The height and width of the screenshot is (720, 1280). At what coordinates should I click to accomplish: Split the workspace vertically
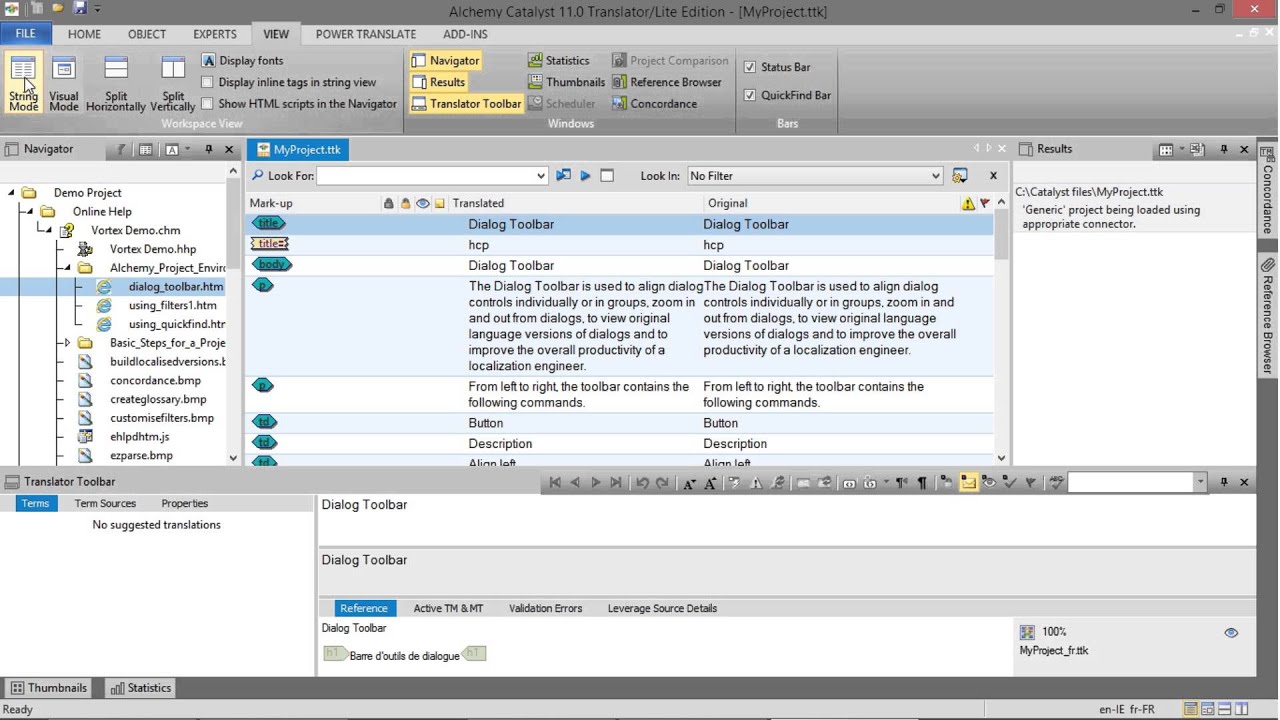[173, 84]
